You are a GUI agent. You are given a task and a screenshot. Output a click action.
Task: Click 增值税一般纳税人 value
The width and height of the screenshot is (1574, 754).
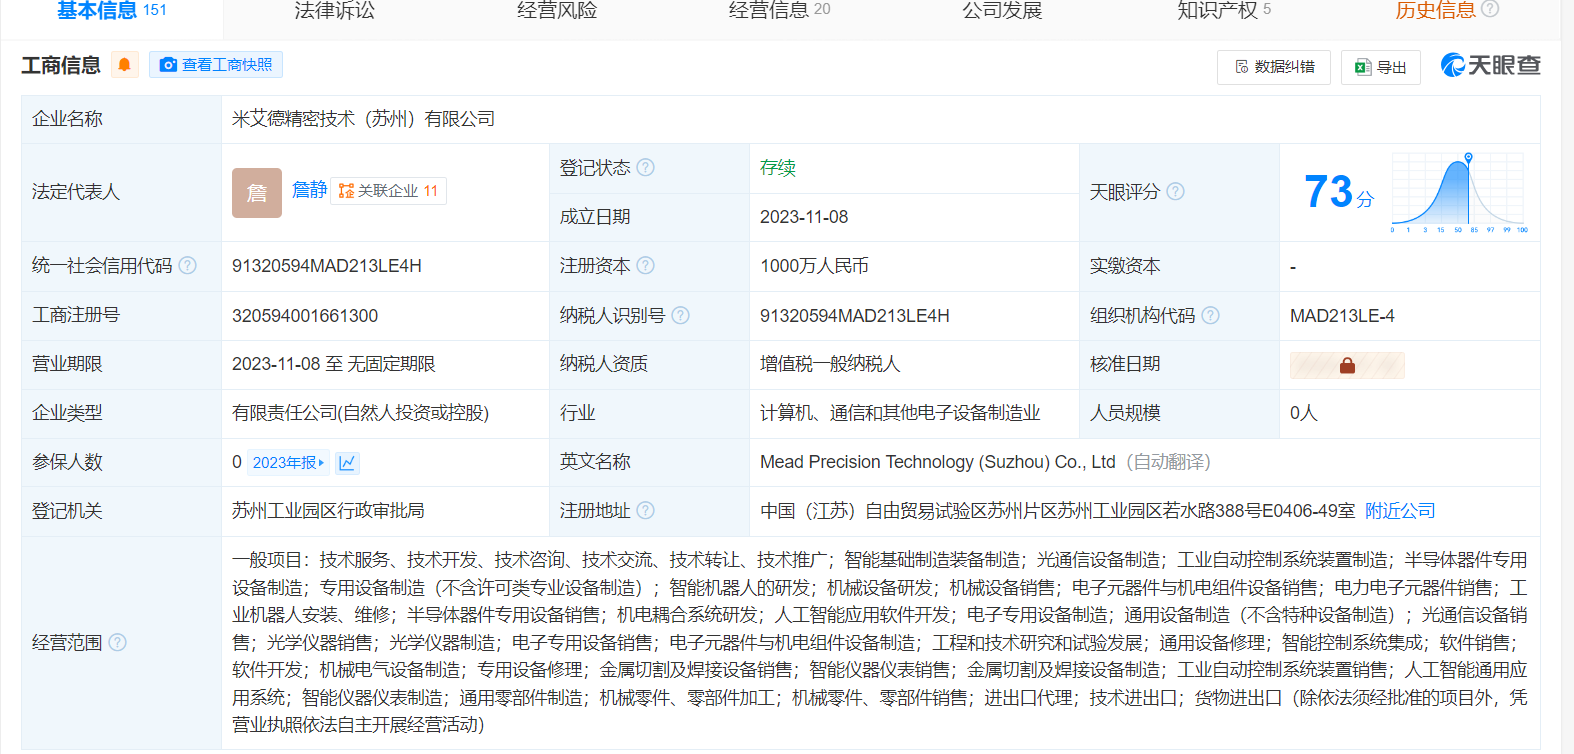coord(830,364)
